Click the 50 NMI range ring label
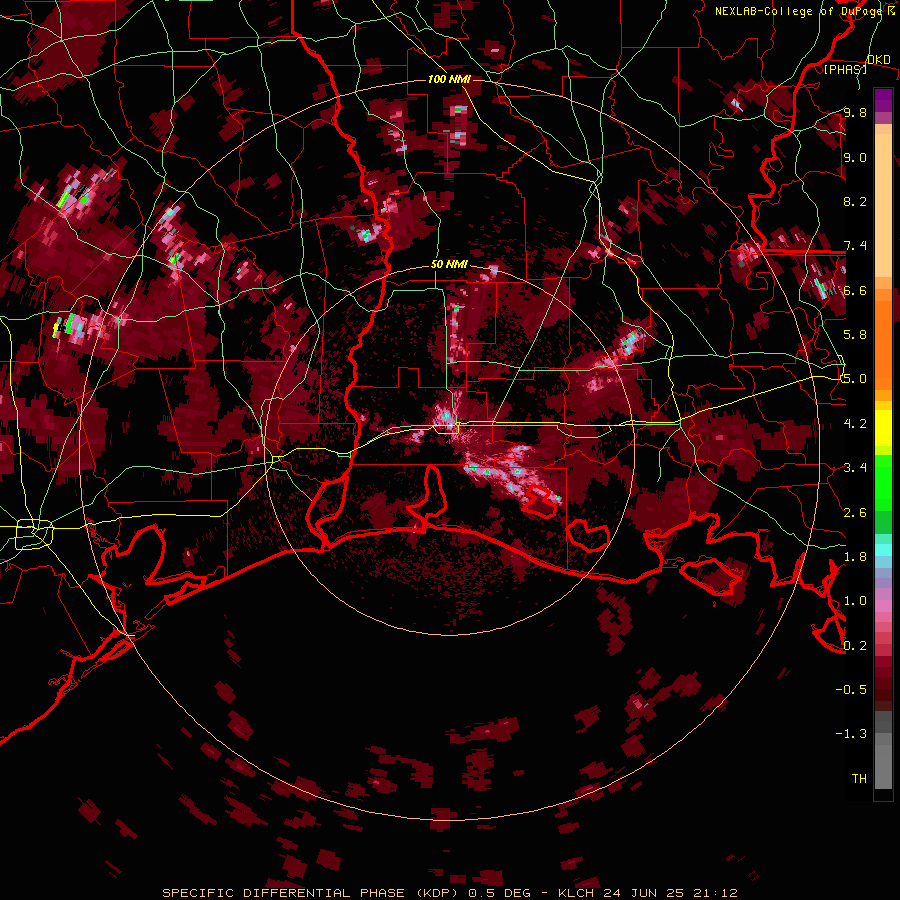This screenshot has width=900, height=900. [x=449, y=265]
